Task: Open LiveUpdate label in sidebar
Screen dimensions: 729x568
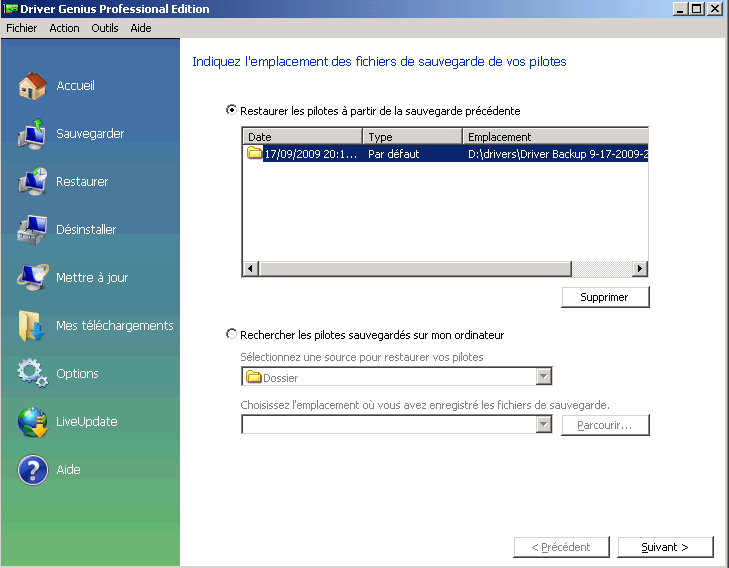Action: 86,422
